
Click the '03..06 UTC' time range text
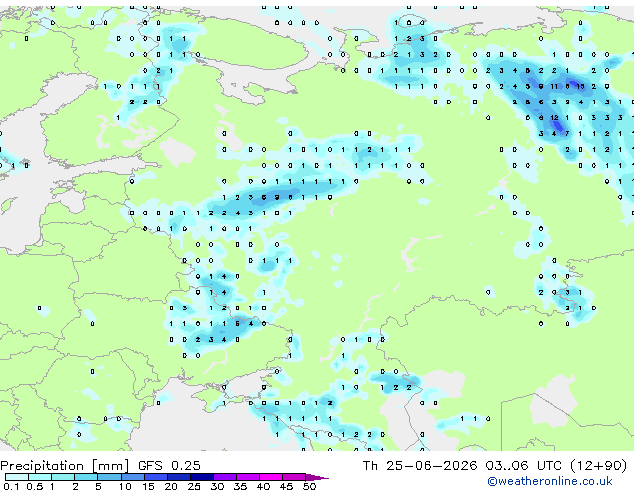coord(524,466)
